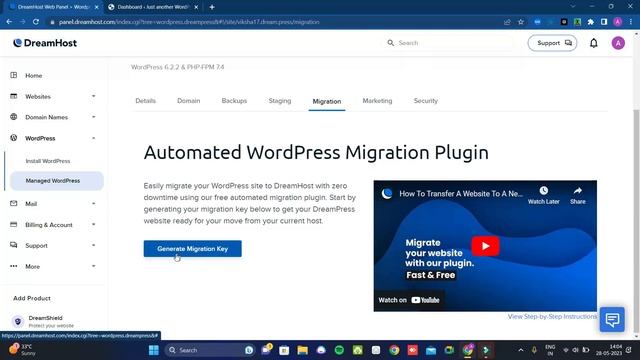Screen dimensions: 640x360
Task: Click the Mail envelope icon
Action: tap(13, 203)
